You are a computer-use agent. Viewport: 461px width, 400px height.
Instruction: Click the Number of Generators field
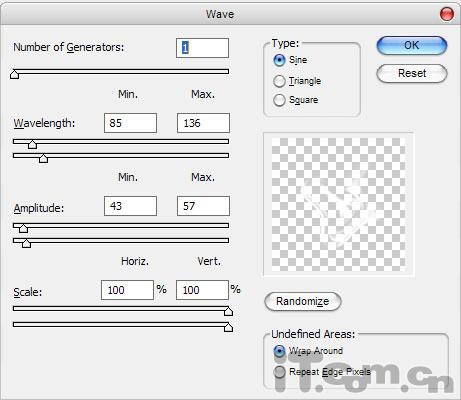coord(202,48)
